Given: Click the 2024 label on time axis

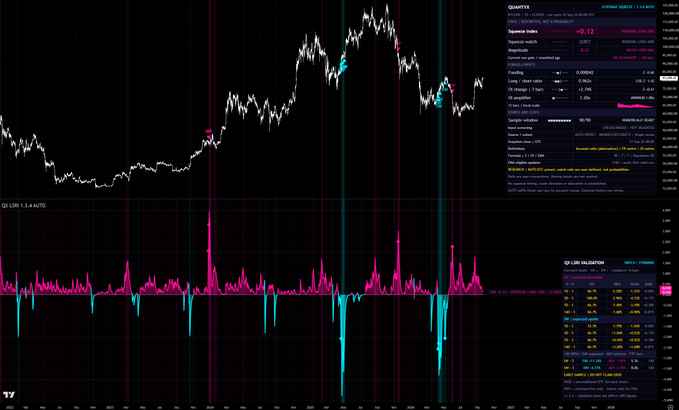Looking at the screenshot, I should 210,407.
